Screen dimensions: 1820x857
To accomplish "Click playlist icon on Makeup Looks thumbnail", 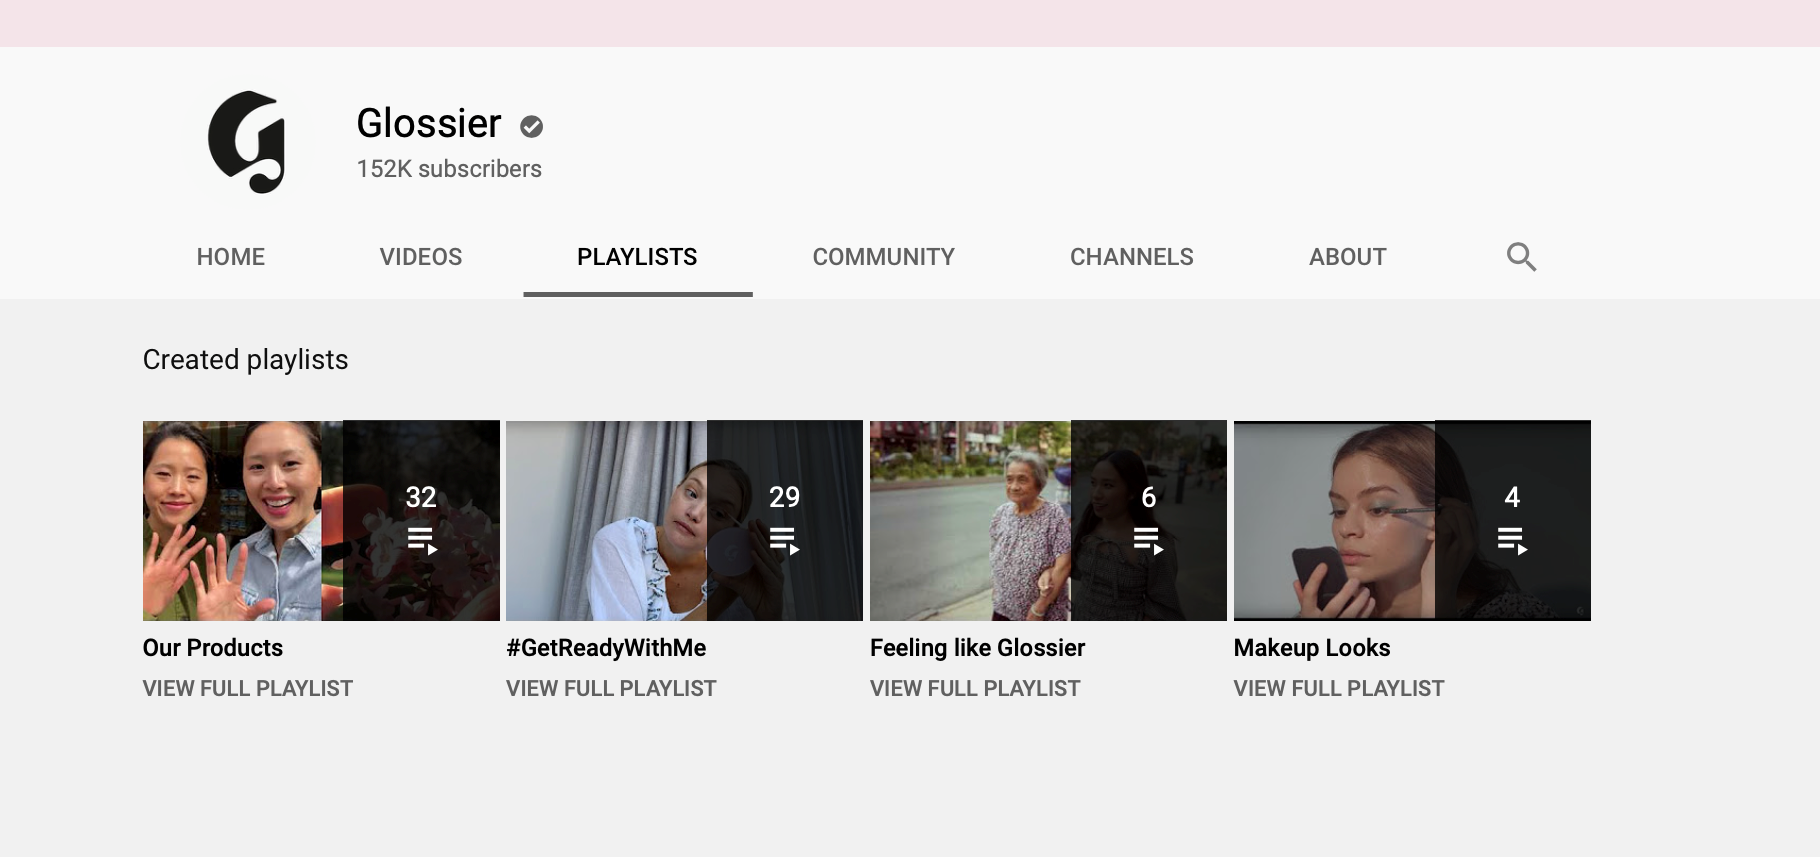I will click(x=1512, y=541).
